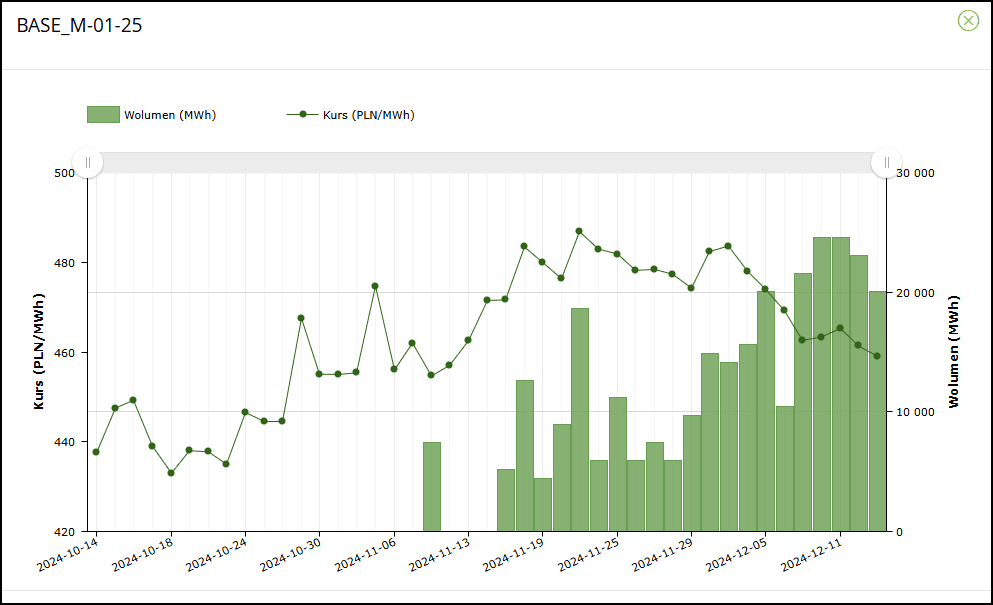Image resolution: width=993 pixels, height=605 pixels.
Task: Close the BASE_M-01-25 chart dialog
Action: pos(967,21)
